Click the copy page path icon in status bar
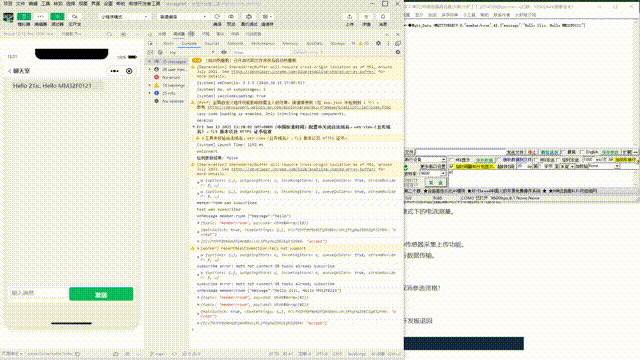 point(78,354)
